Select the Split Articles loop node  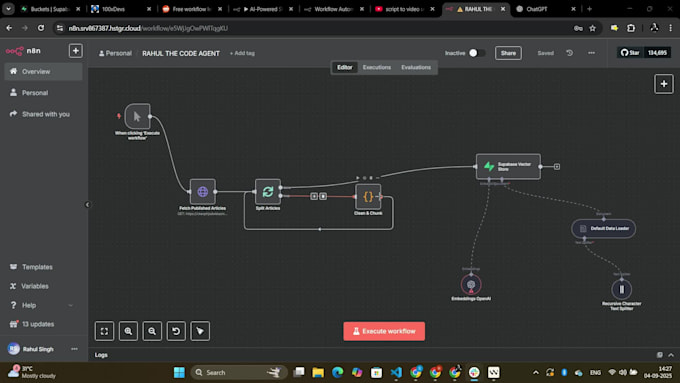(268, 191)
